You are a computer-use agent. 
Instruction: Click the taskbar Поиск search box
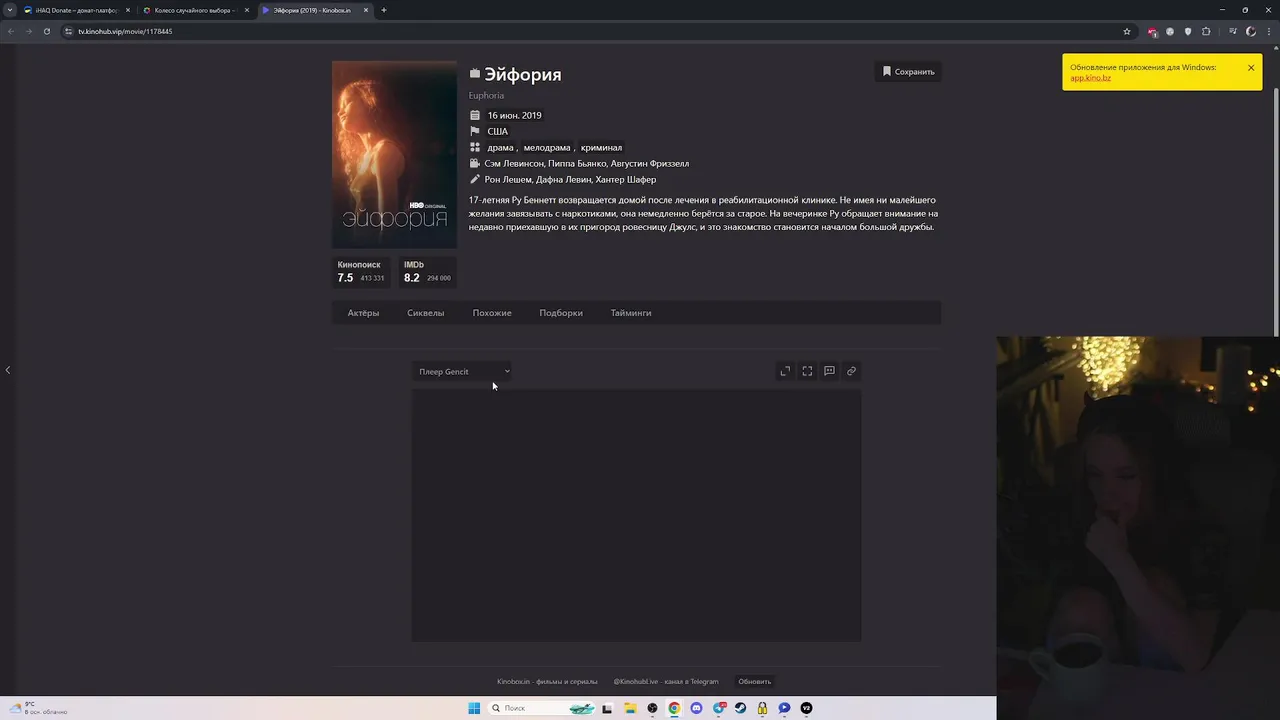point(541,708)
